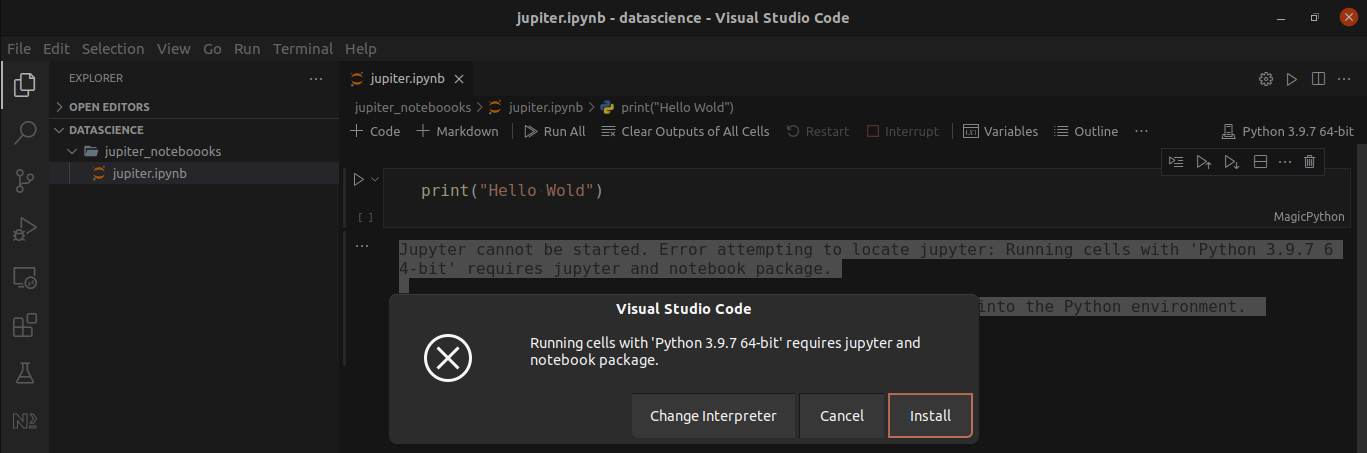Open editor title more actions ellipsis
Screen dimensions: 1367x453
pos(1344,79)
